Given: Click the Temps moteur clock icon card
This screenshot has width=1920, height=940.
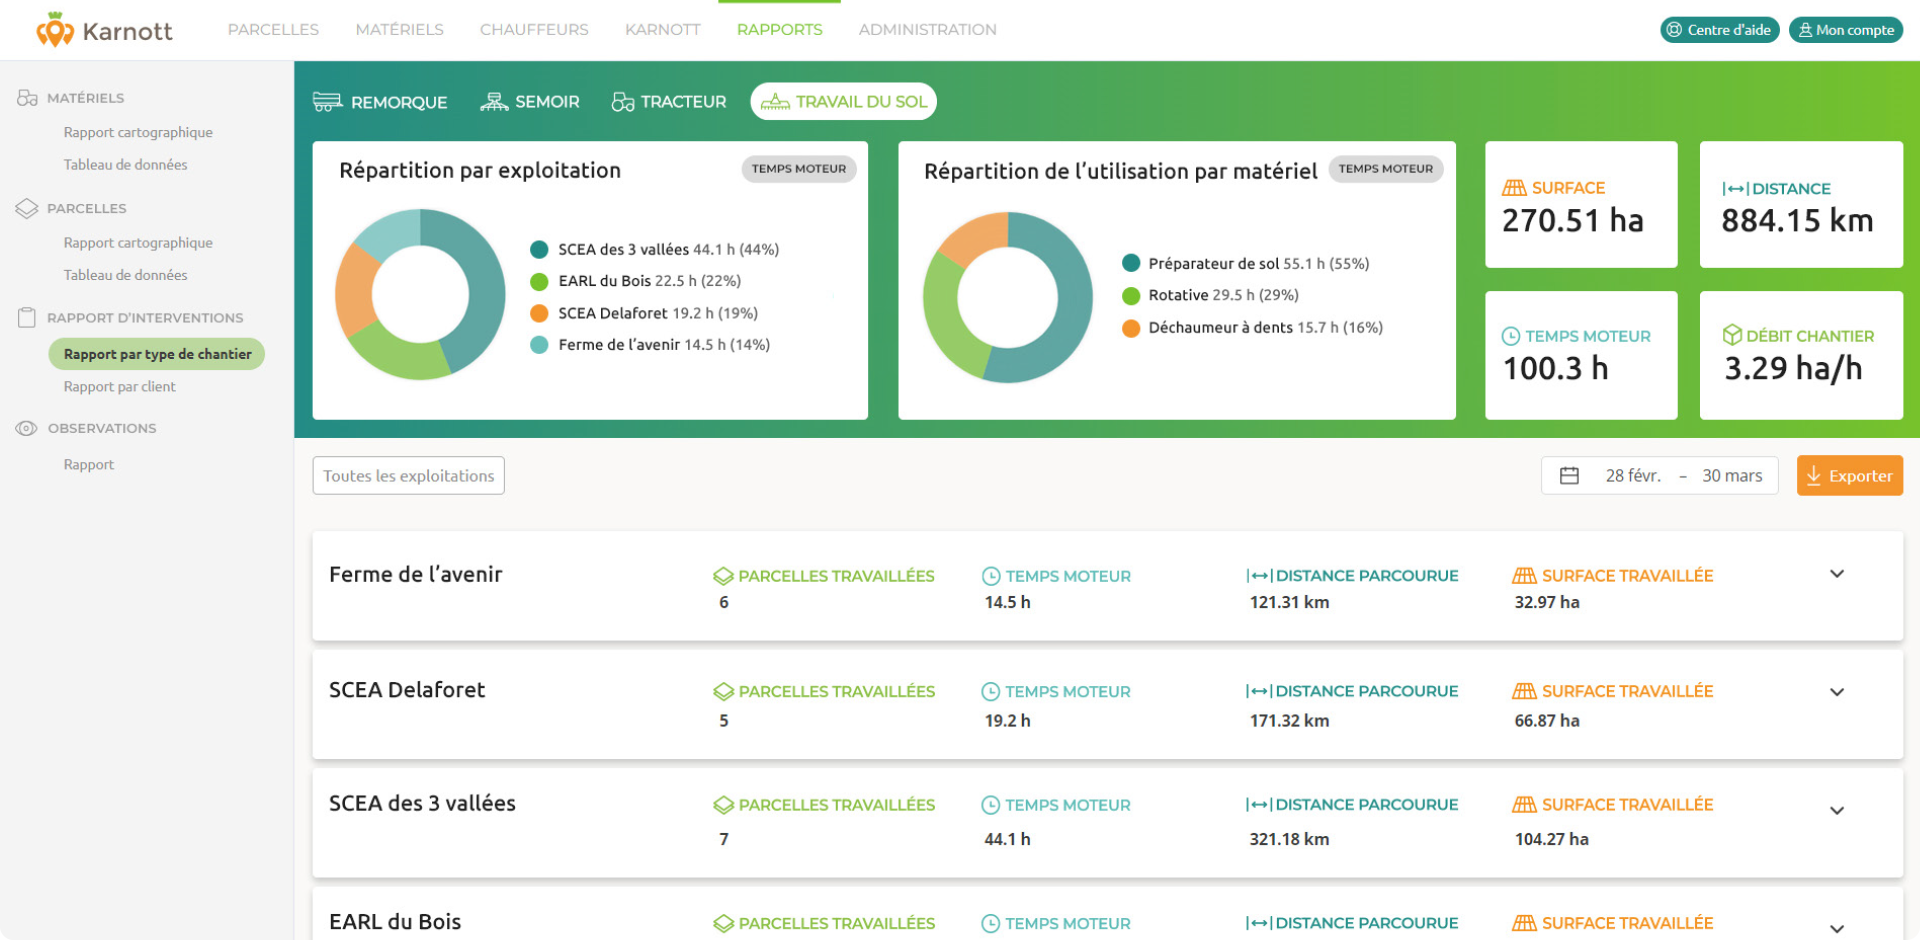Looking at the screenshot, I should 1511,337.
